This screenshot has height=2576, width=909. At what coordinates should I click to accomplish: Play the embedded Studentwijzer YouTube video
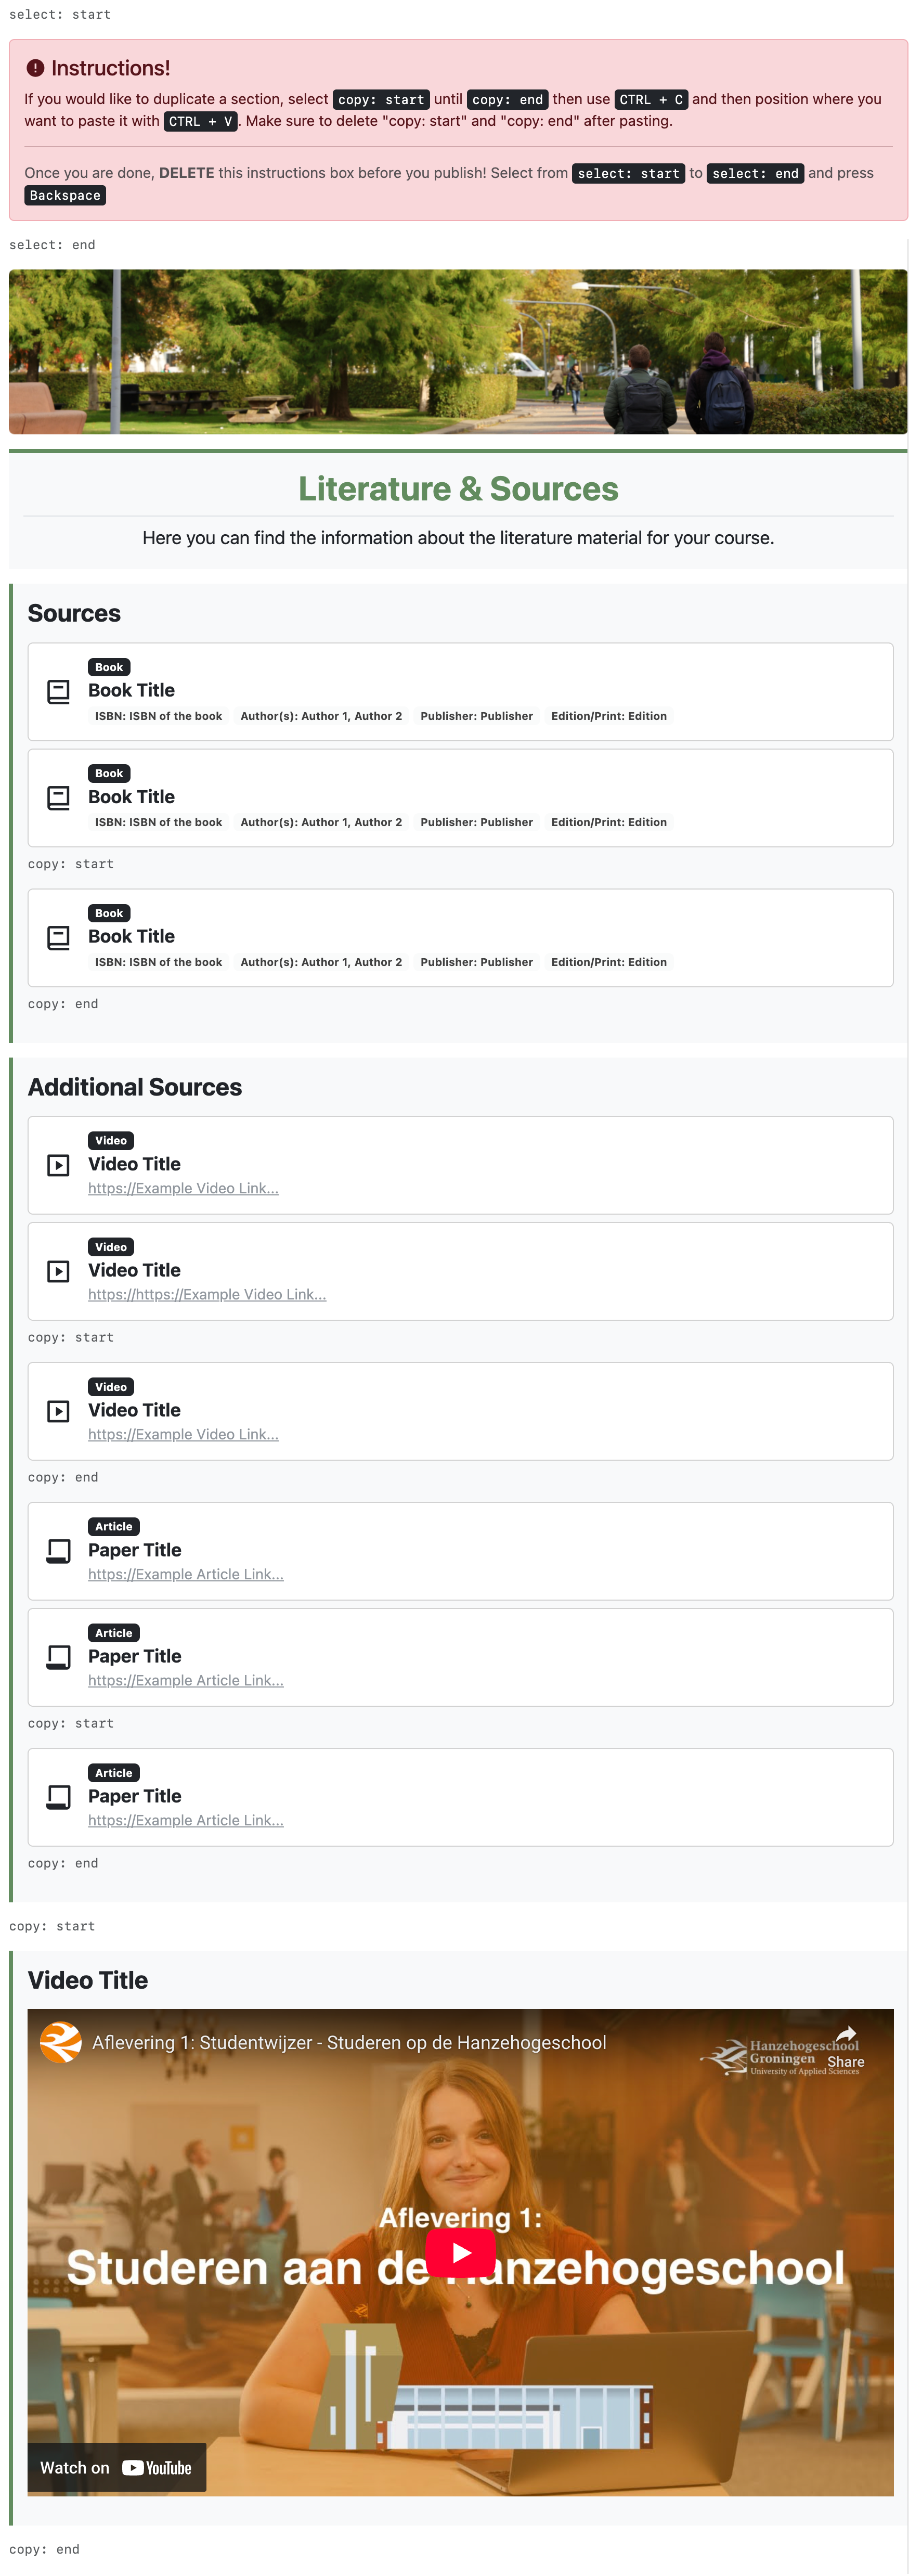pos(460,2252)
